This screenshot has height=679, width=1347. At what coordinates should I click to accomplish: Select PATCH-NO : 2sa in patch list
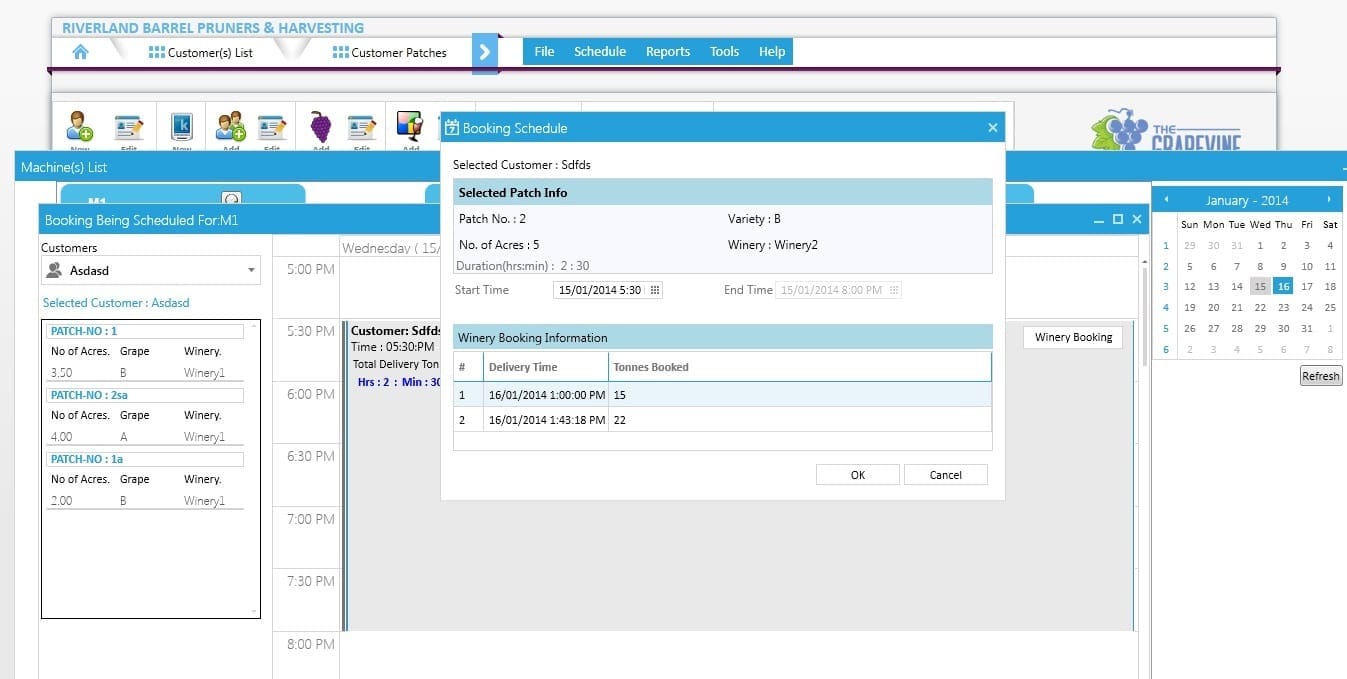click(x=146, y=395)
